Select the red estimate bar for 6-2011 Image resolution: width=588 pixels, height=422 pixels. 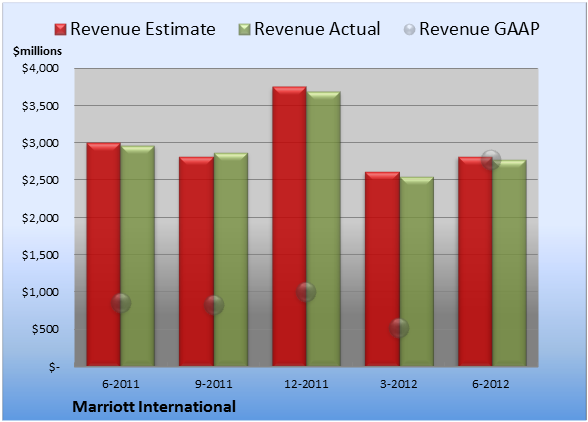104,254
